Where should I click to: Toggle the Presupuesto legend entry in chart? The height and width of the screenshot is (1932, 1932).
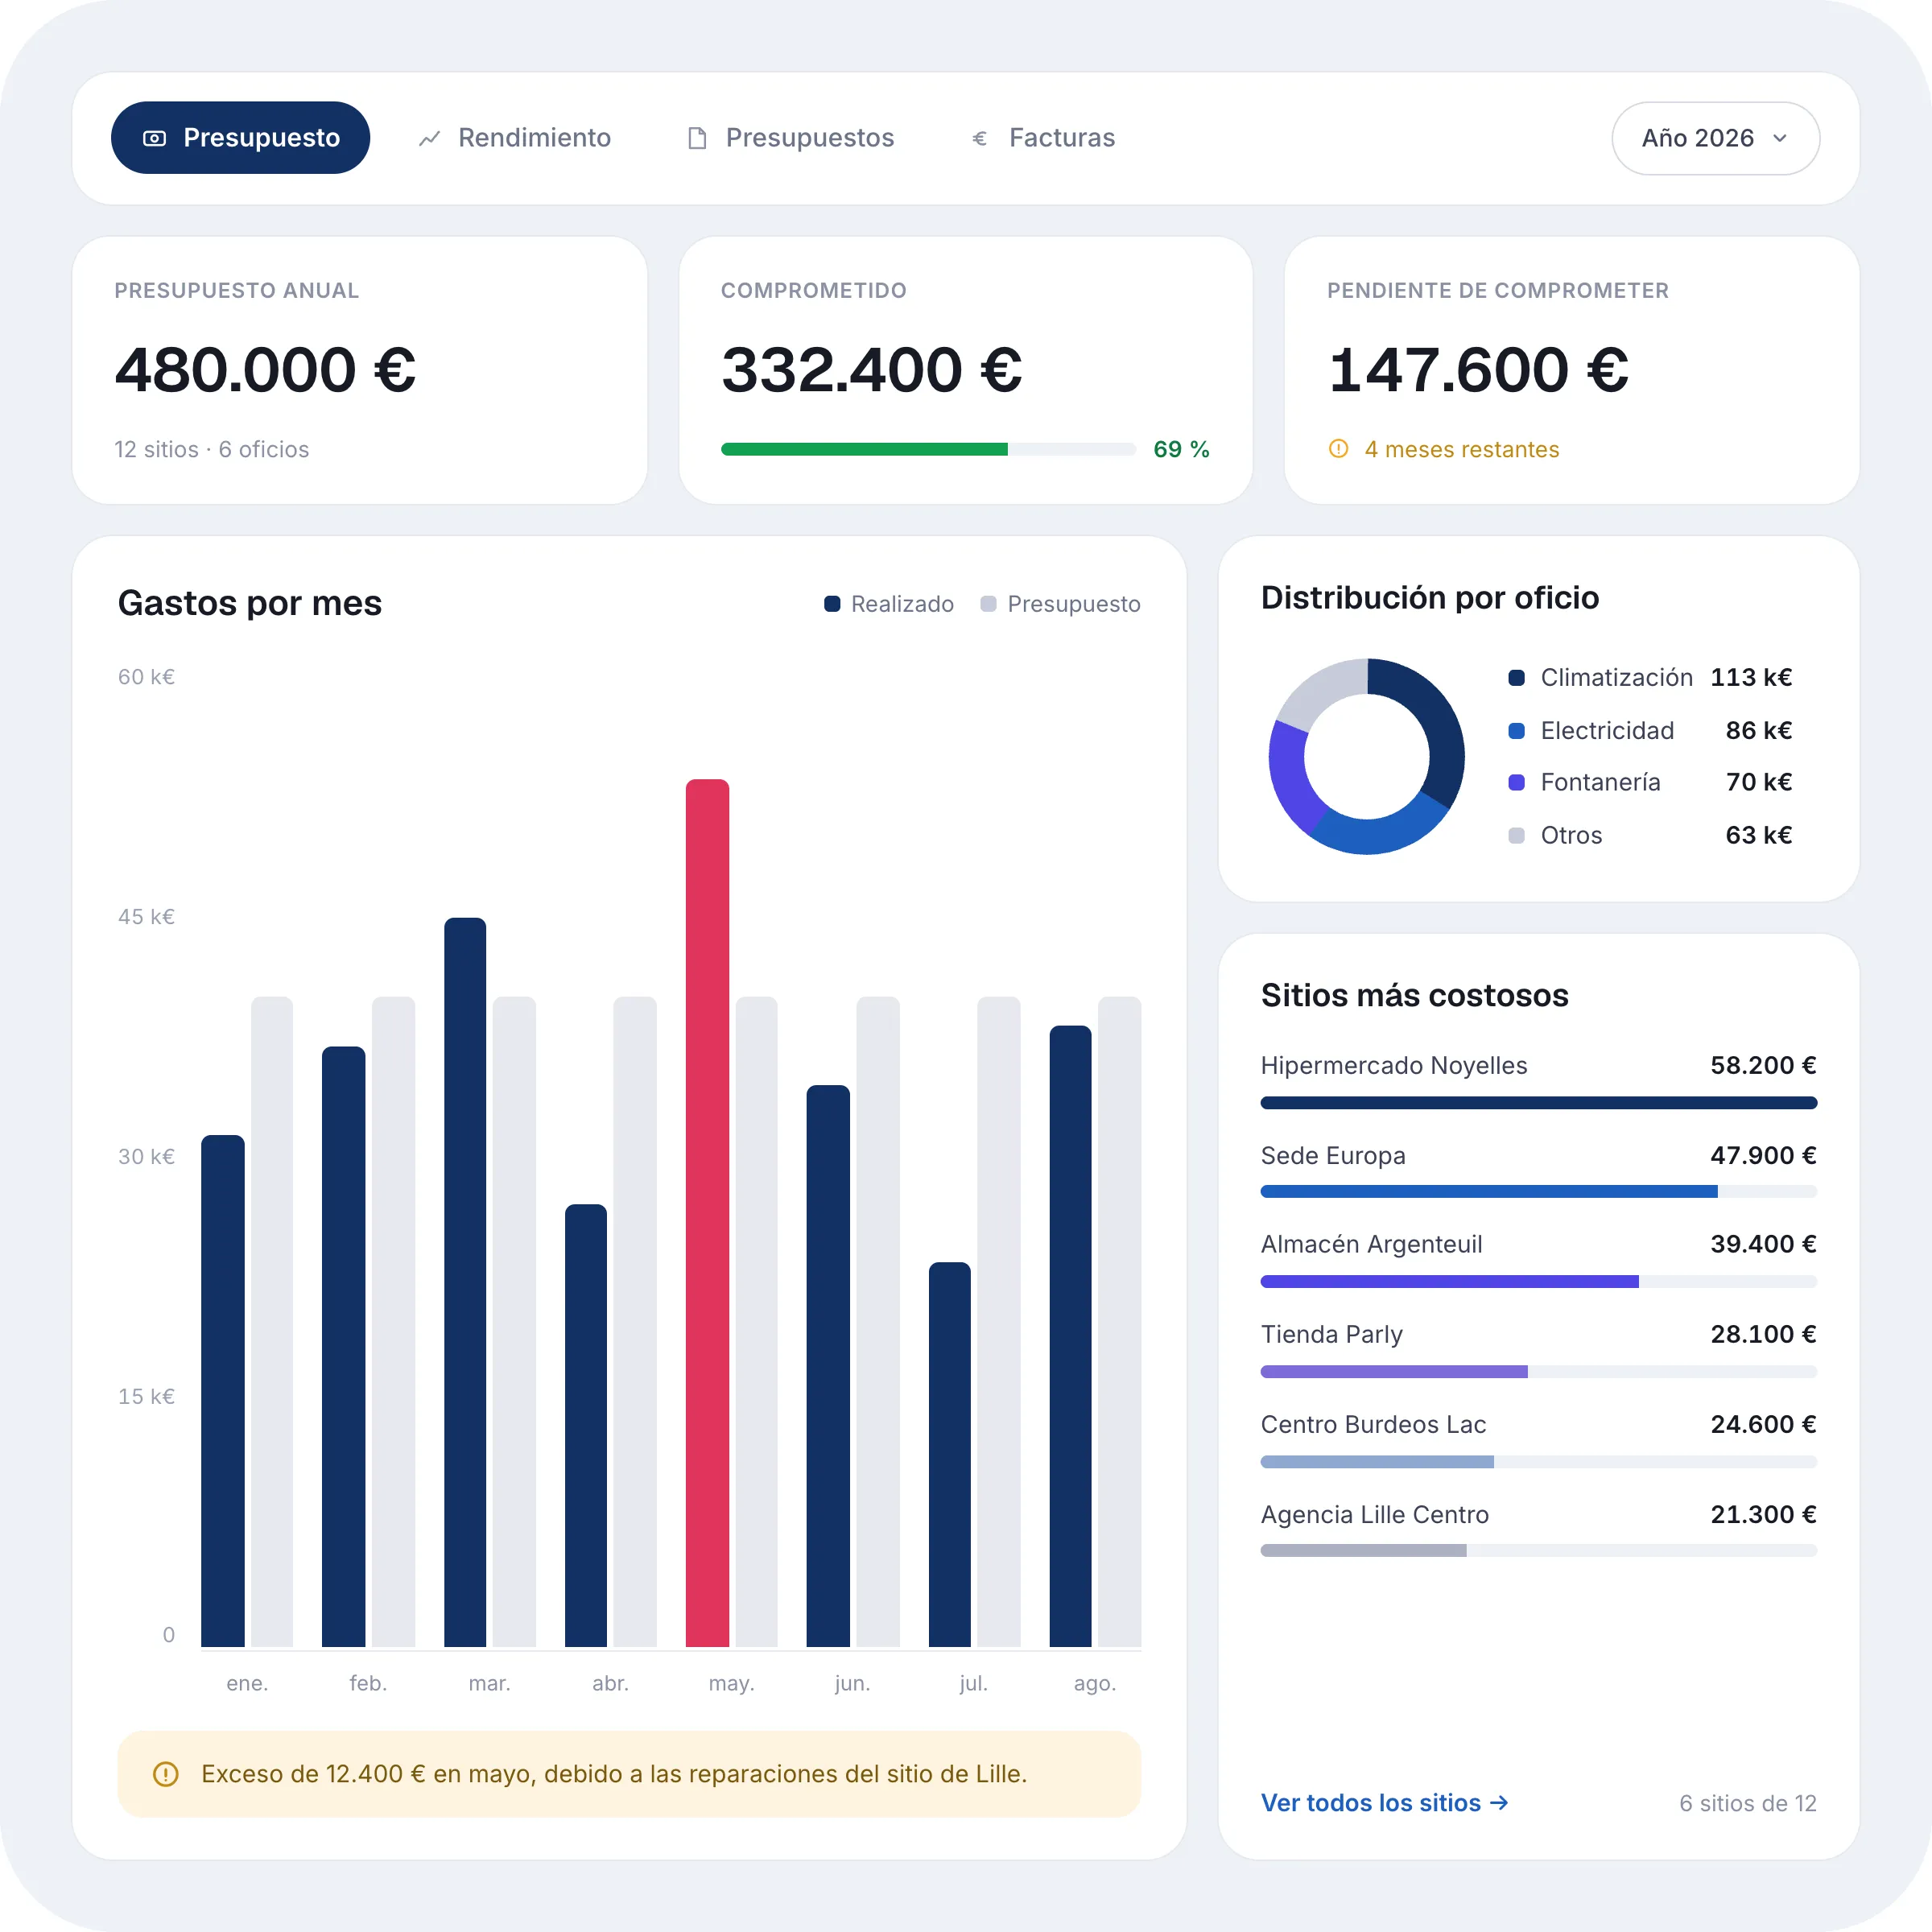[x=1060, y=604]
